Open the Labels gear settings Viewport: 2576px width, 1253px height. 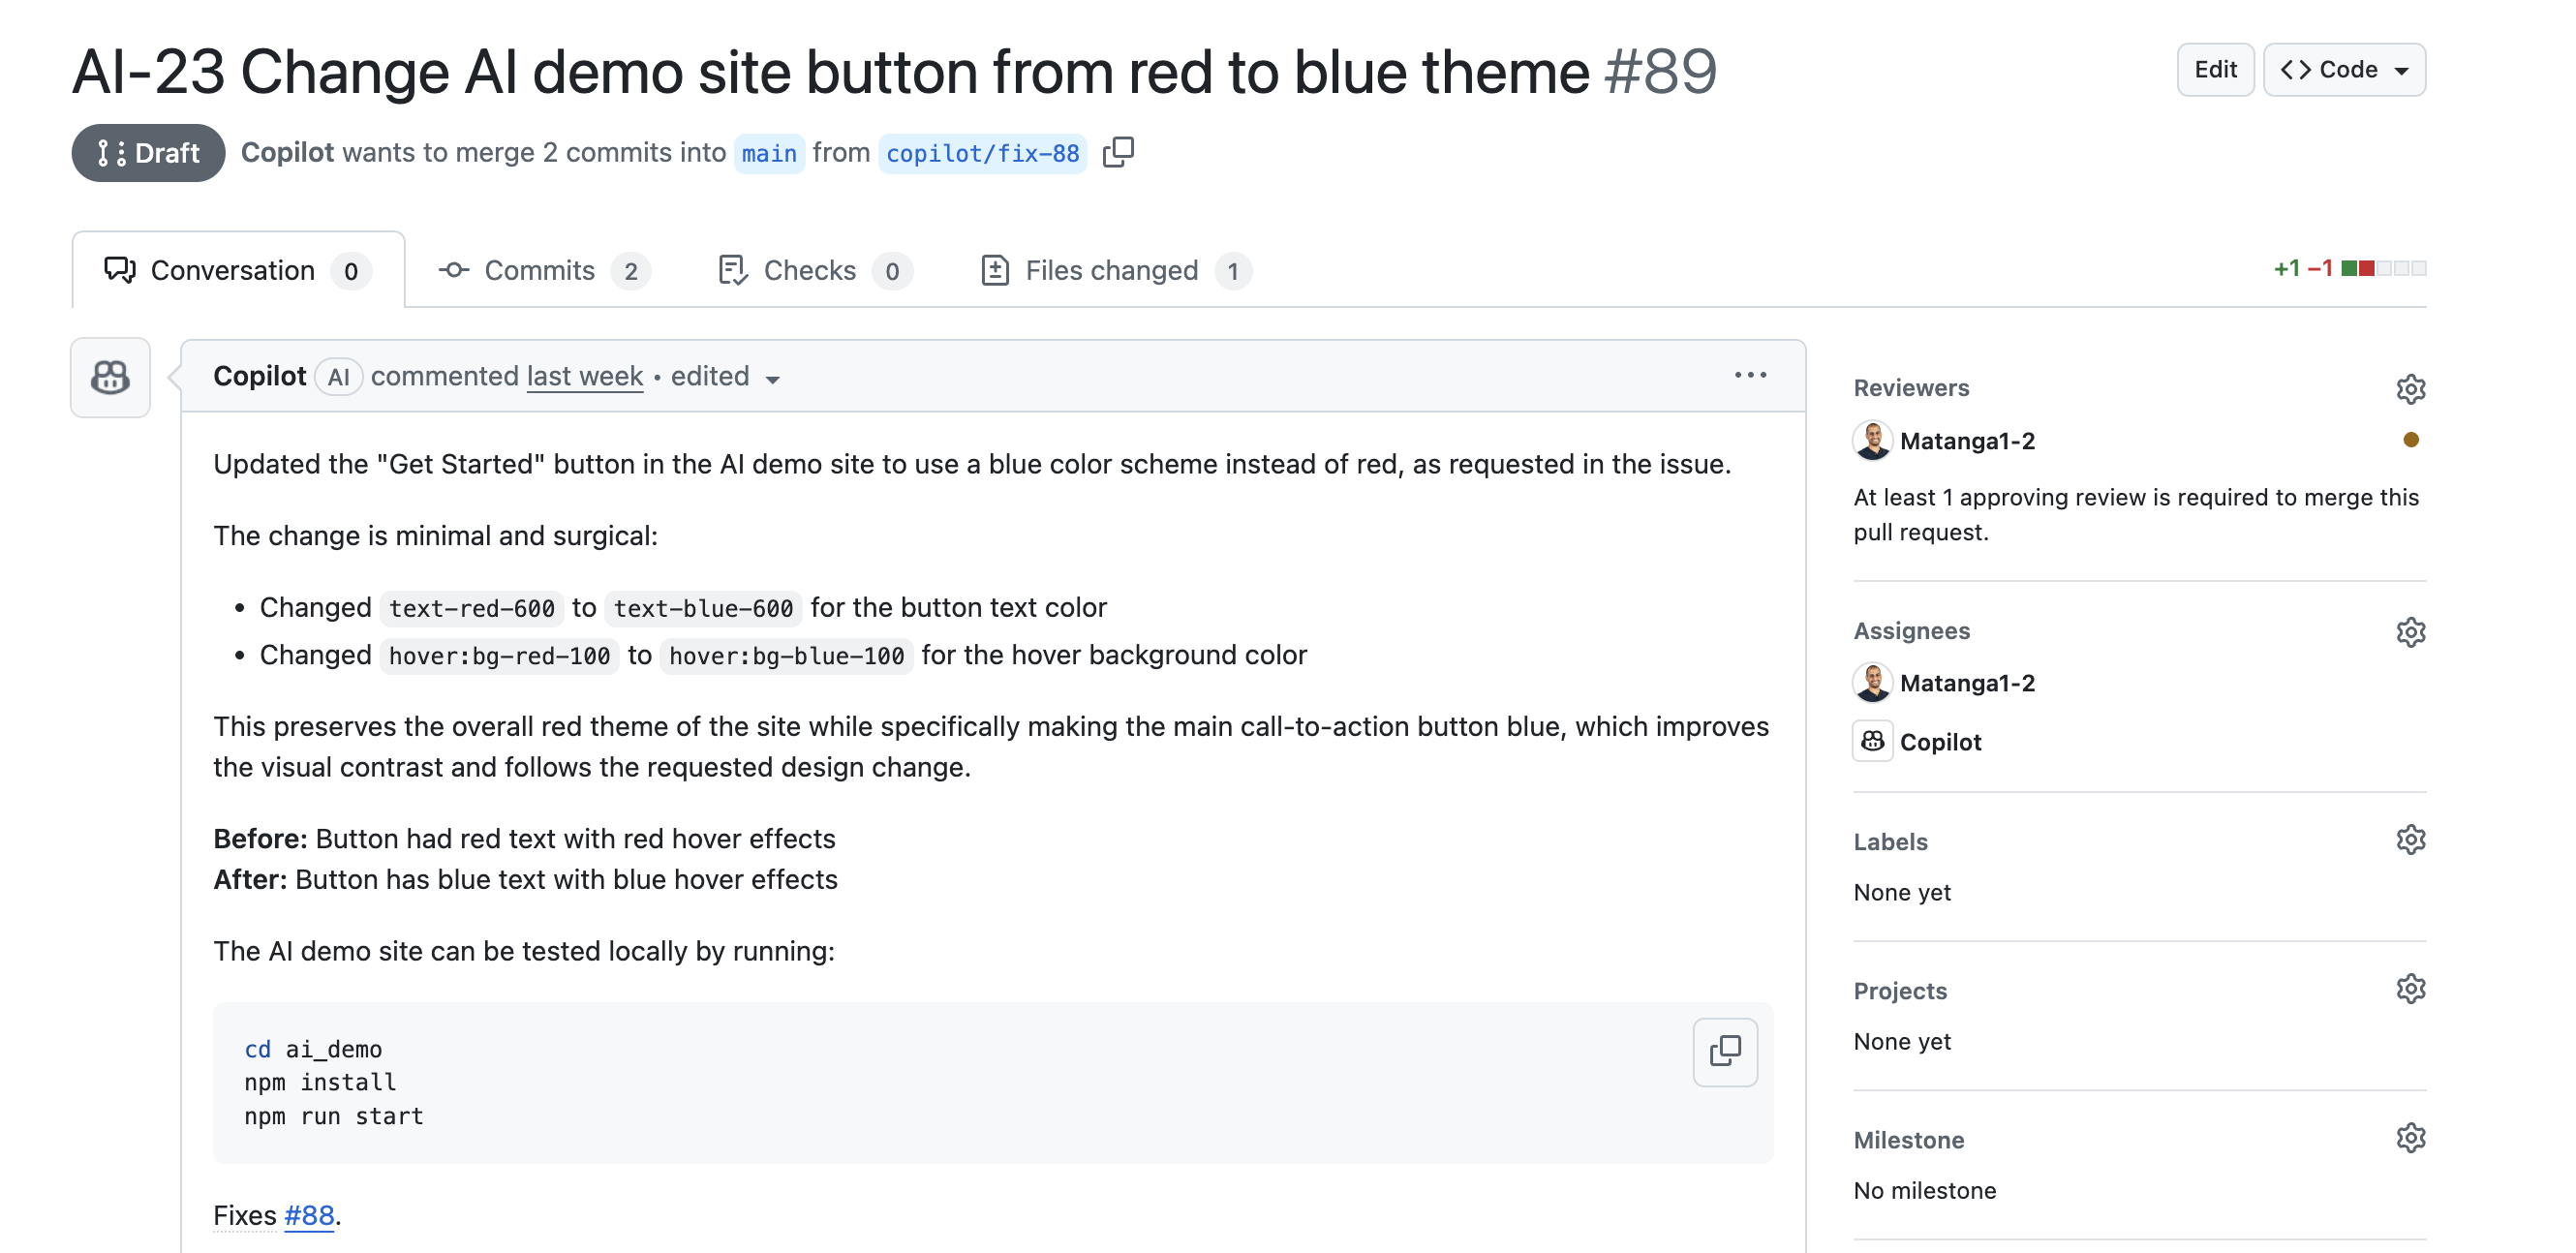2410,840
